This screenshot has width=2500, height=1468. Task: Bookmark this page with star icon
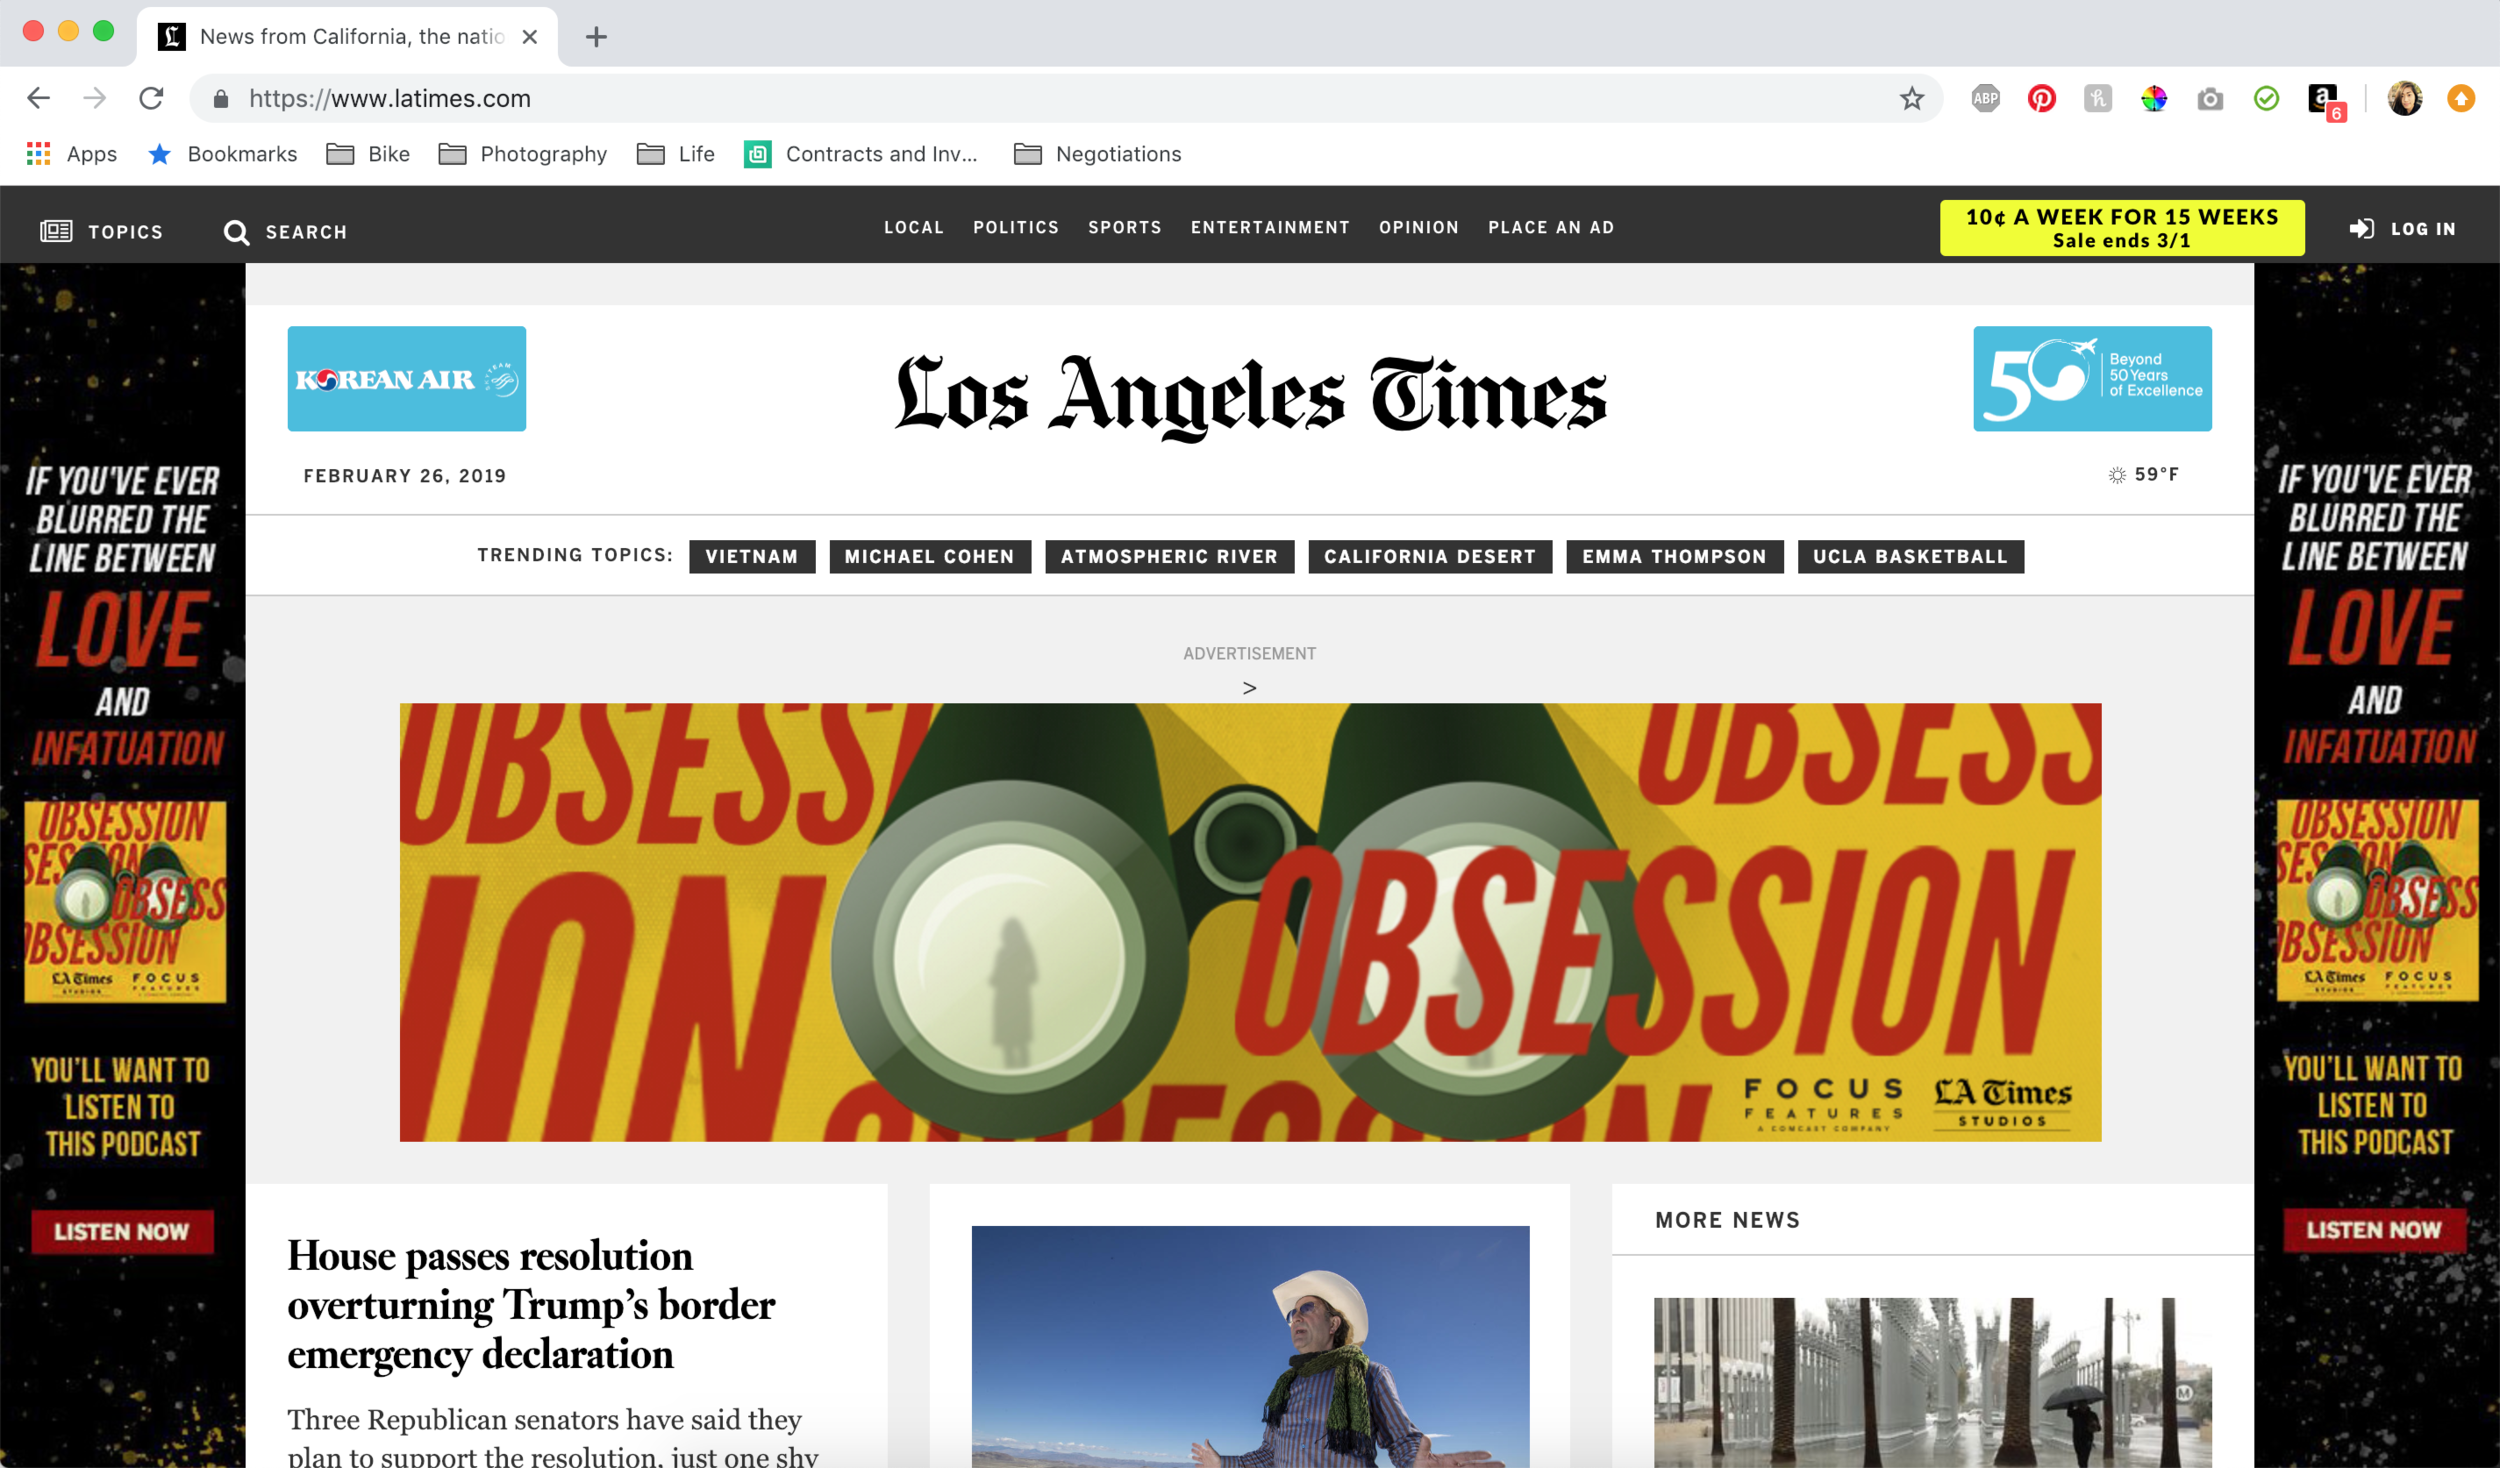coord(1912,98)
